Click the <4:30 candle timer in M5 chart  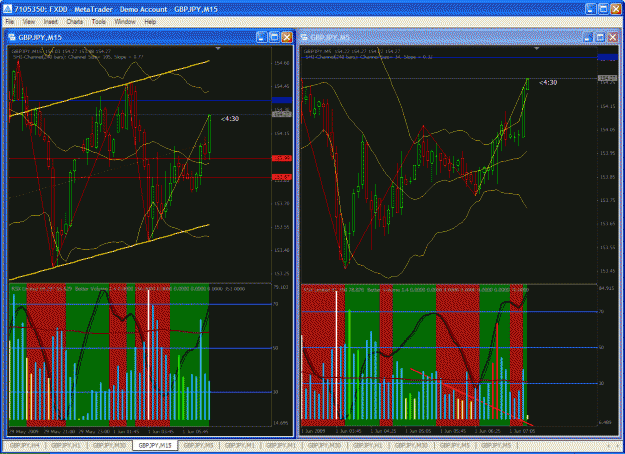(548, 83)
